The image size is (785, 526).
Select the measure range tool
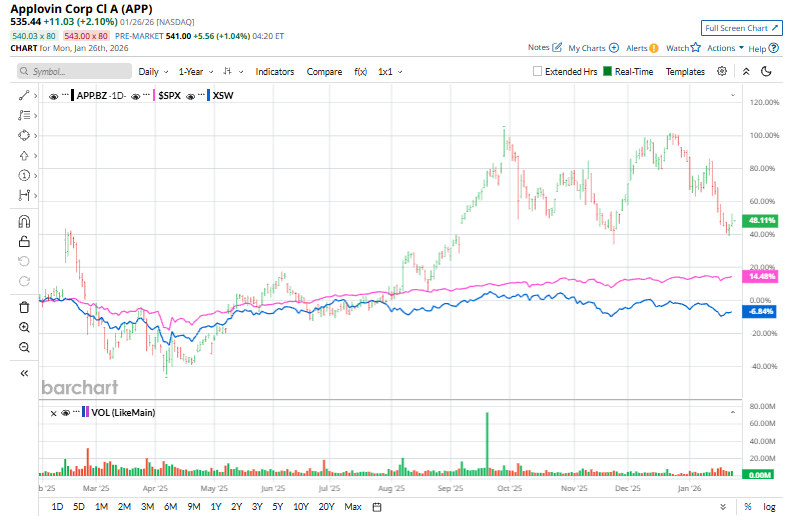(24, 195)
